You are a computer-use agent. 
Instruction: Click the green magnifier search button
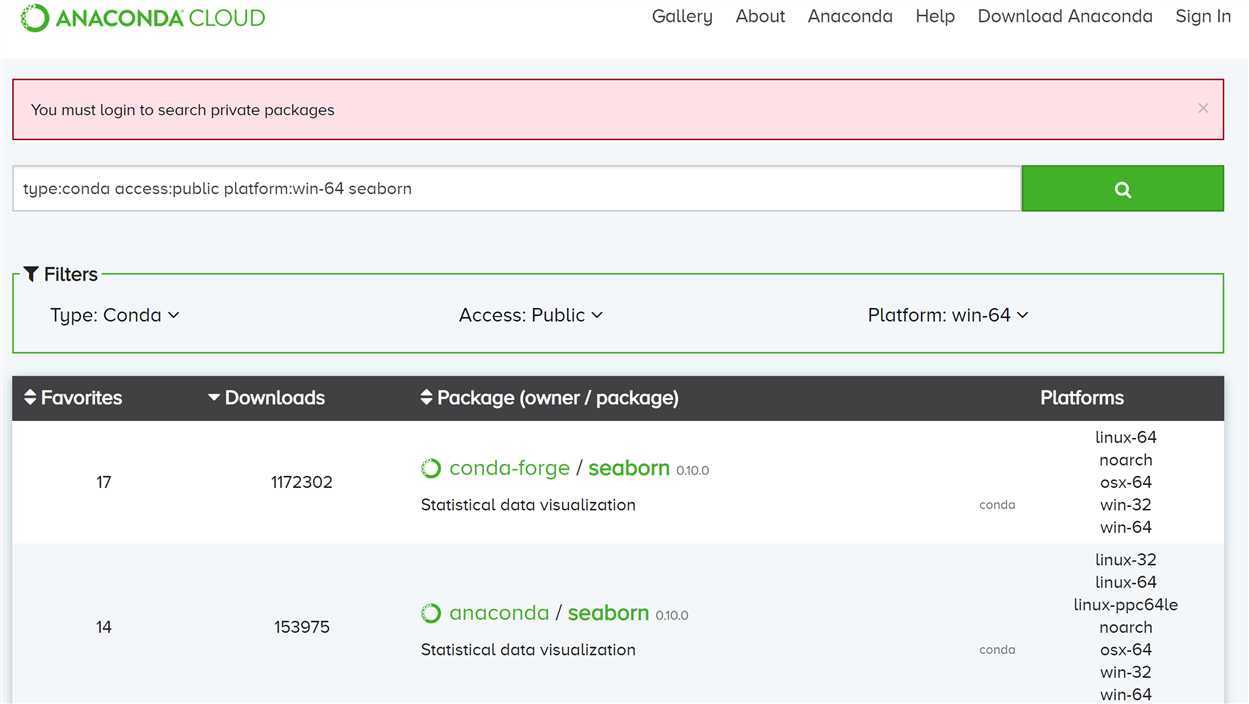point(1122,188)
